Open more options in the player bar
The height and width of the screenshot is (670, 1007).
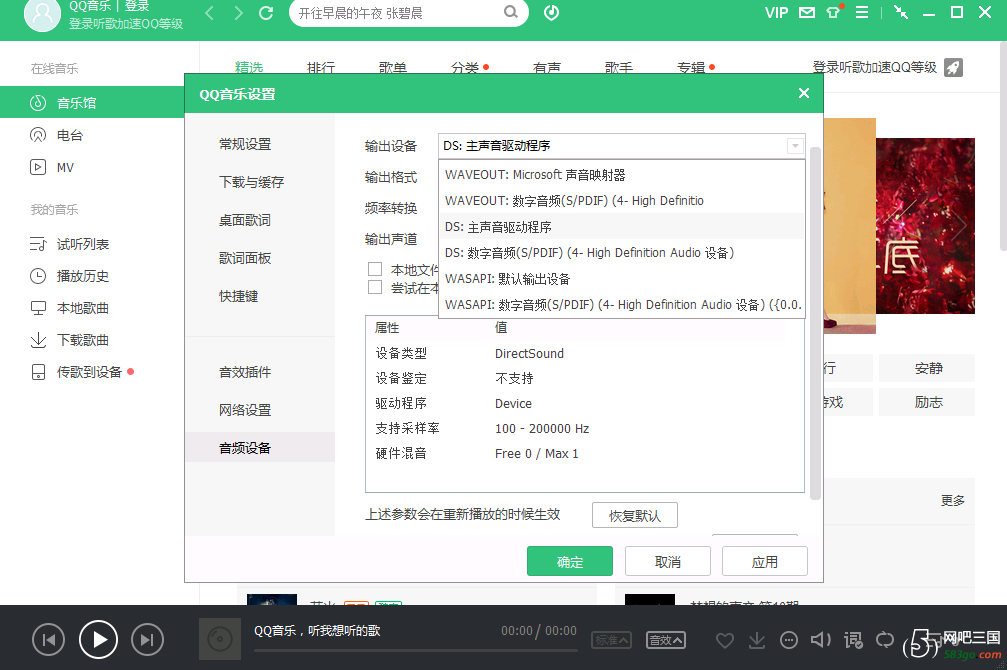pyautogui.click(x=789, y=640)
